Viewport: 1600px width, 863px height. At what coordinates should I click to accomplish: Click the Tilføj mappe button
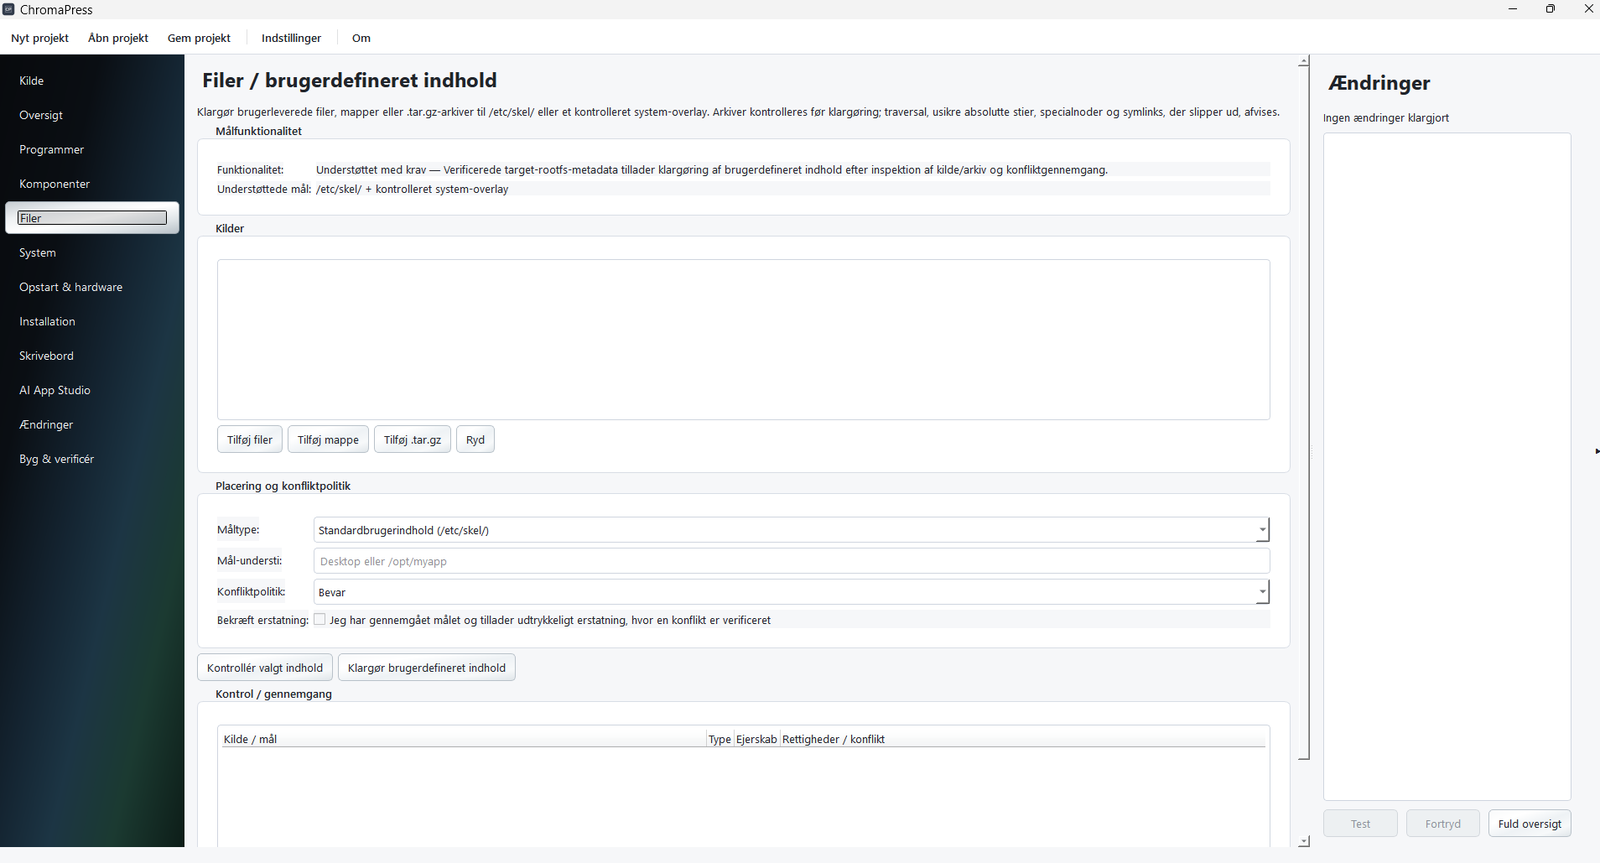pos(328,440)
